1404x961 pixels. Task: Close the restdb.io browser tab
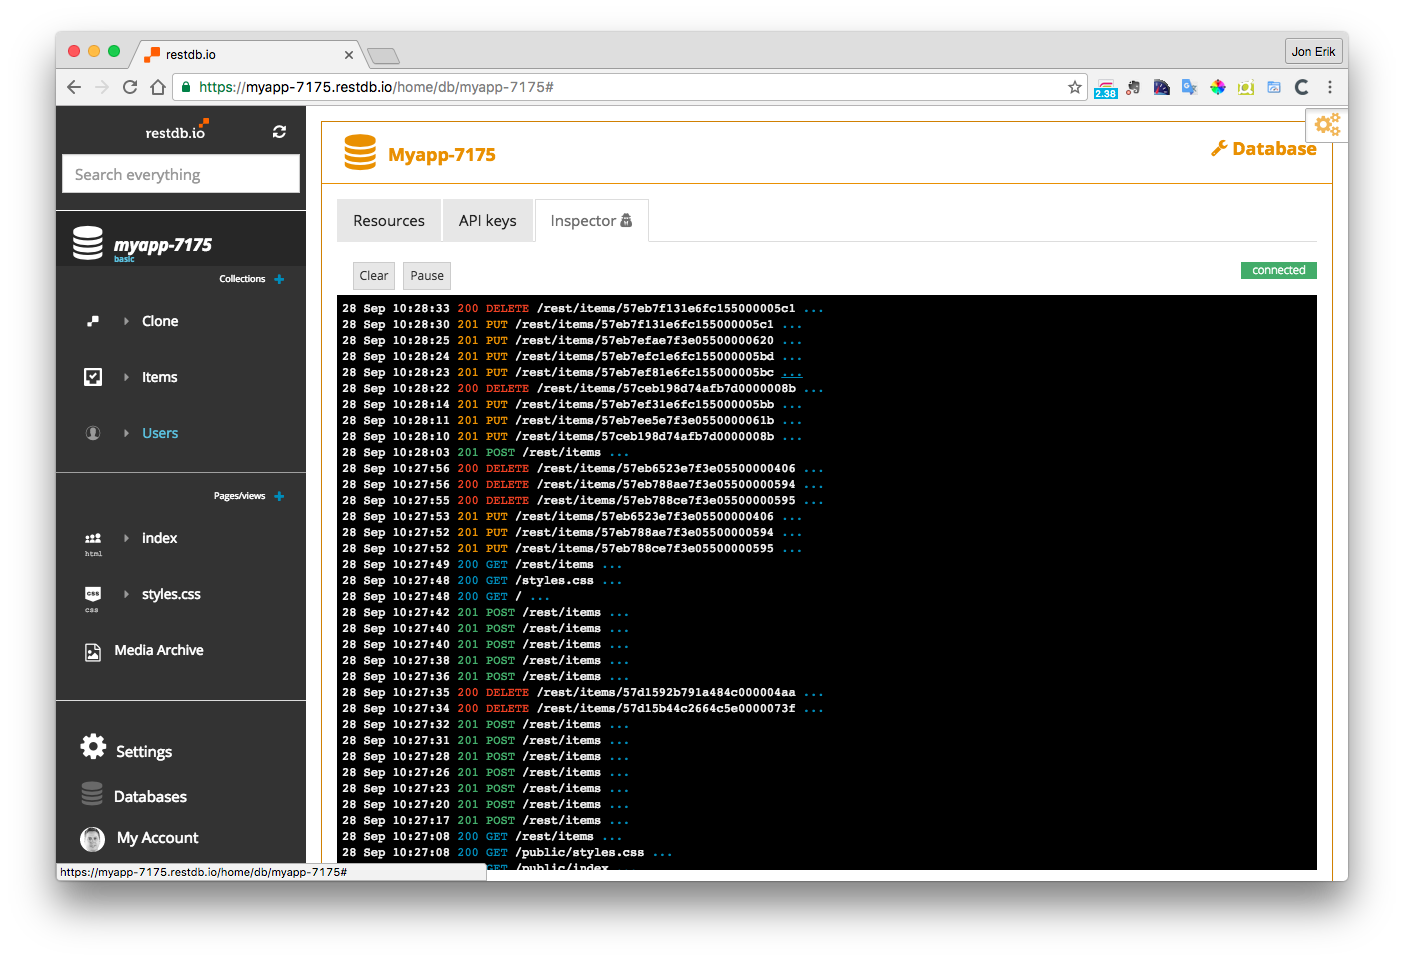click(349, 55)
